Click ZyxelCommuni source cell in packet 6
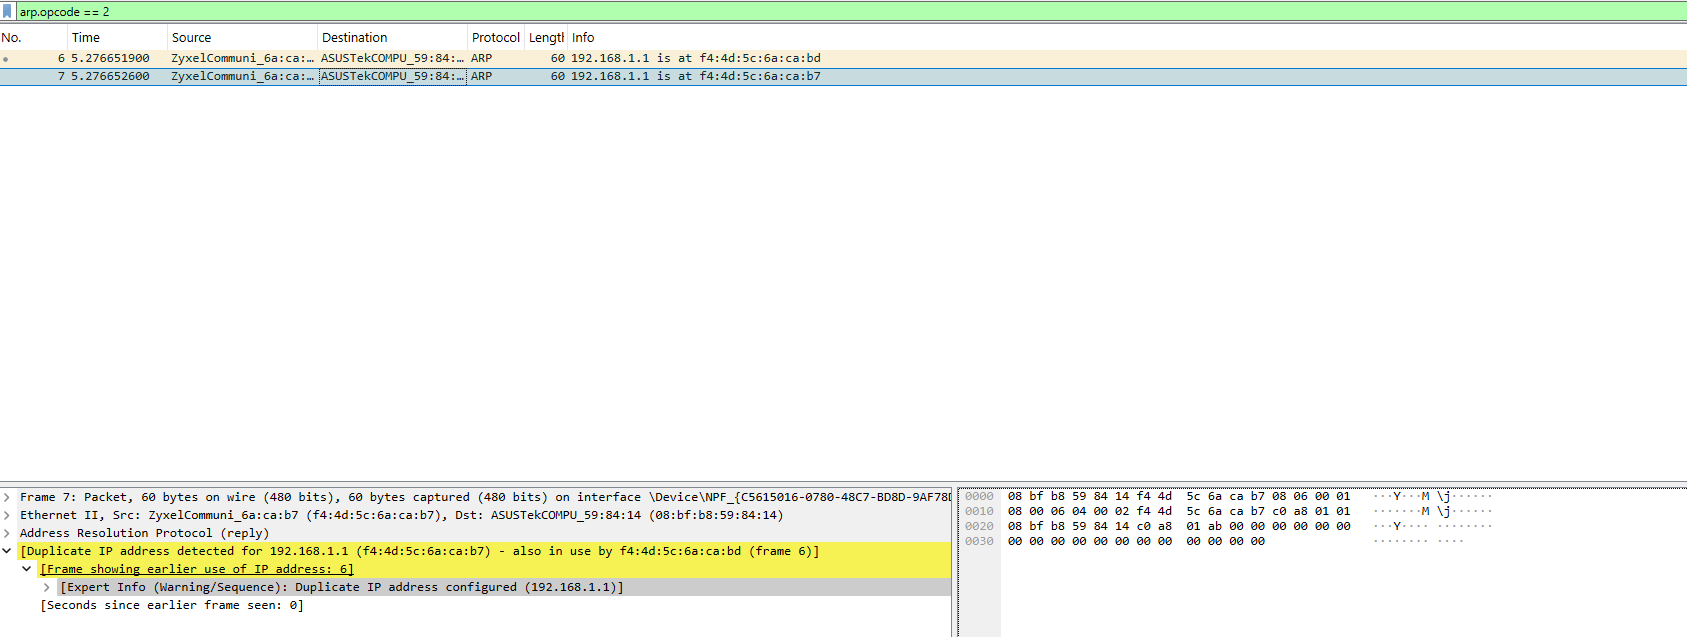The width and height of the screenshot is (1687, 637). [x=242, y=58]
